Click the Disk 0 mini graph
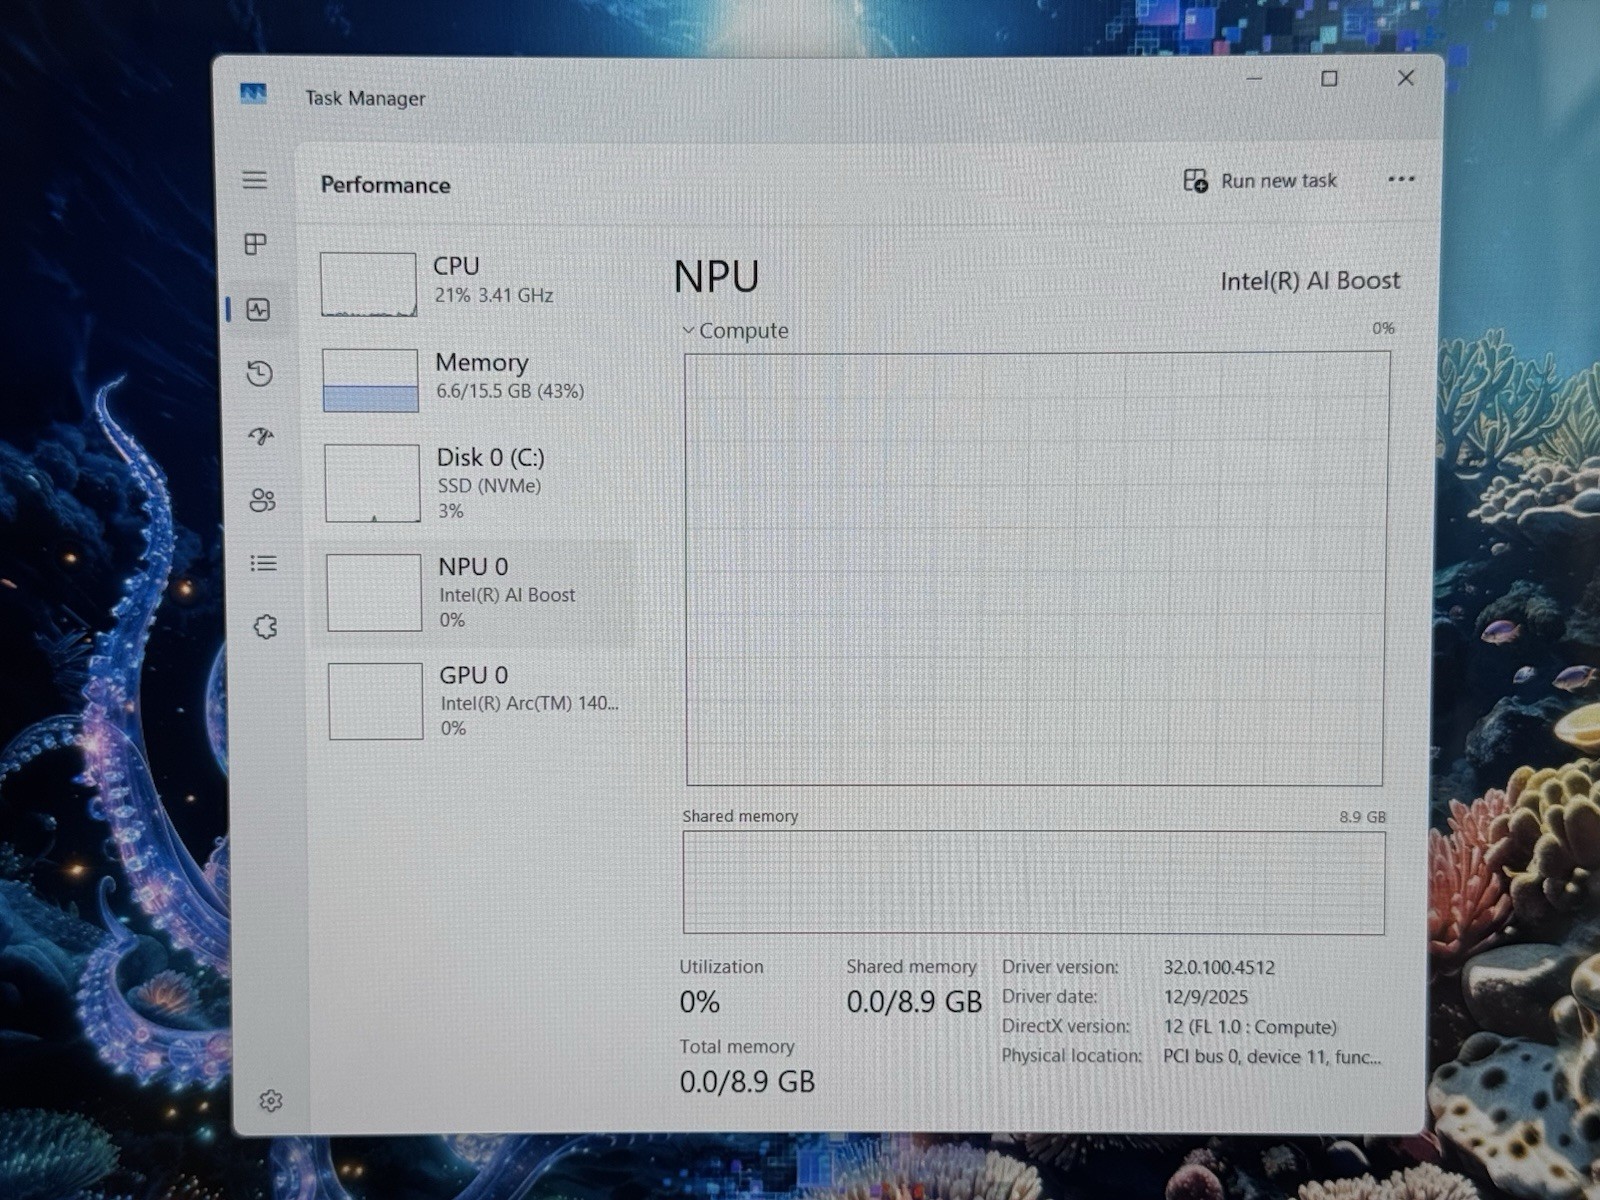 [372, 483]
